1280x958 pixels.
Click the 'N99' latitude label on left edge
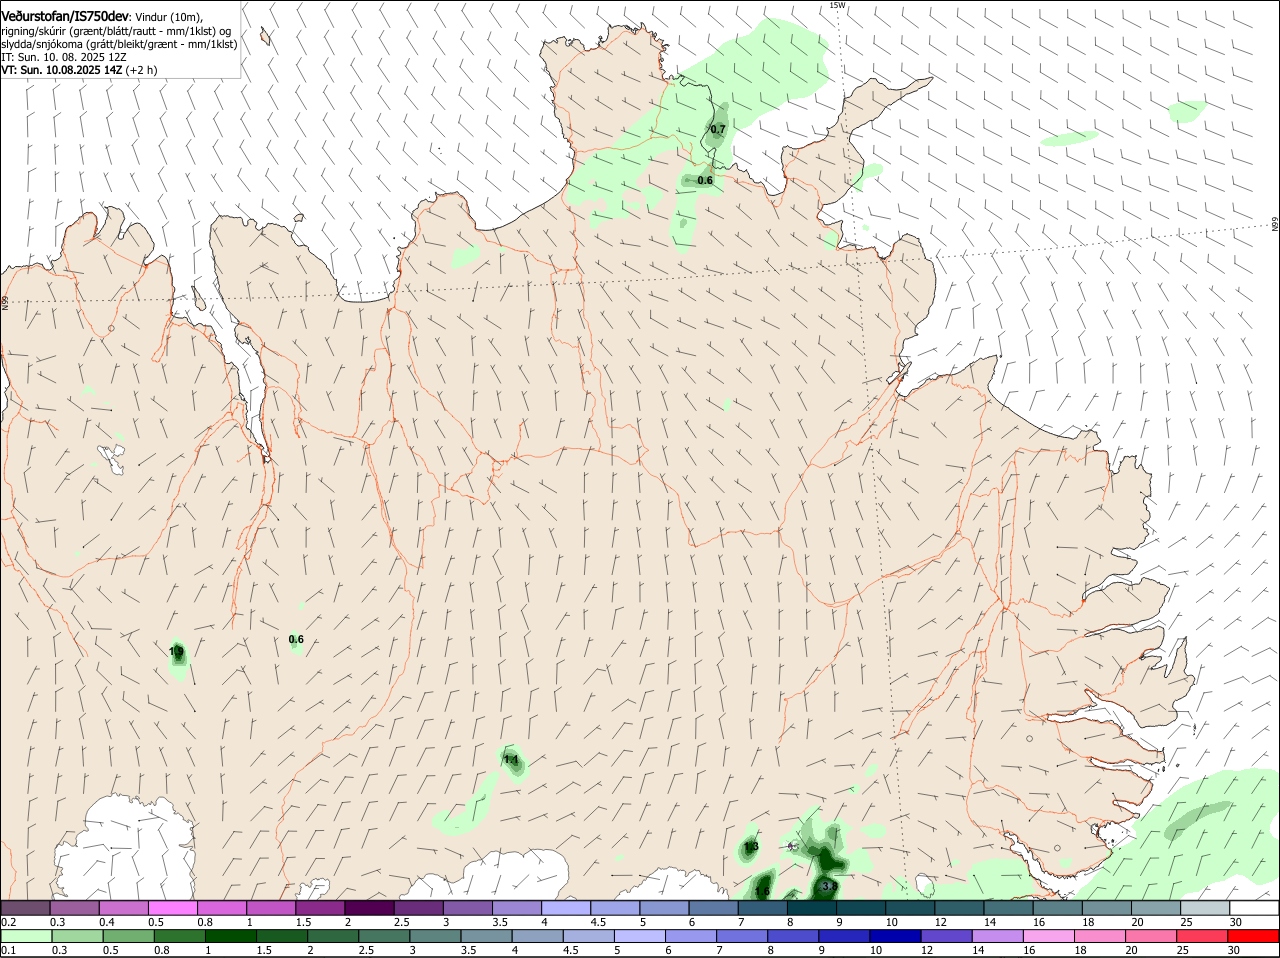pyautogui.click(x=4, y=301)
